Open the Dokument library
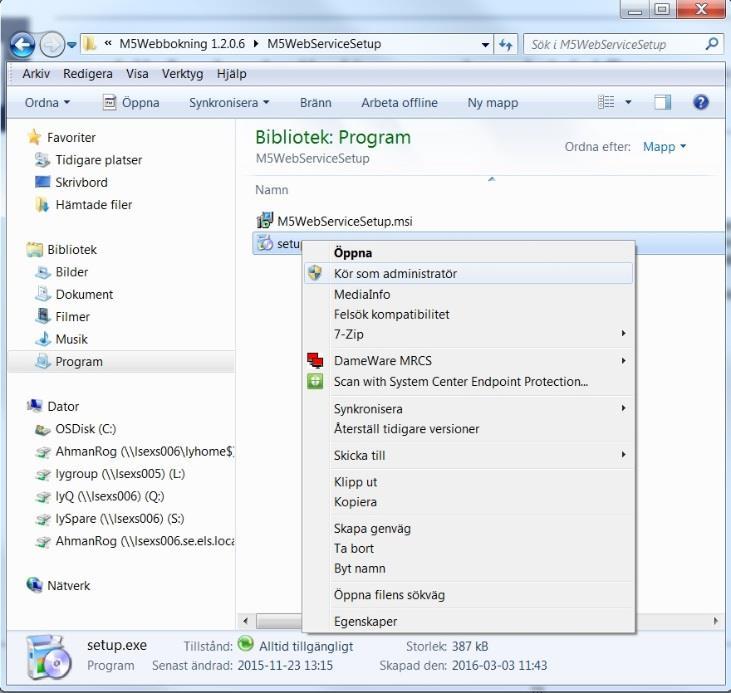This screenshot has height=693, width=731. pyautogui.click(x=84, y=294)
